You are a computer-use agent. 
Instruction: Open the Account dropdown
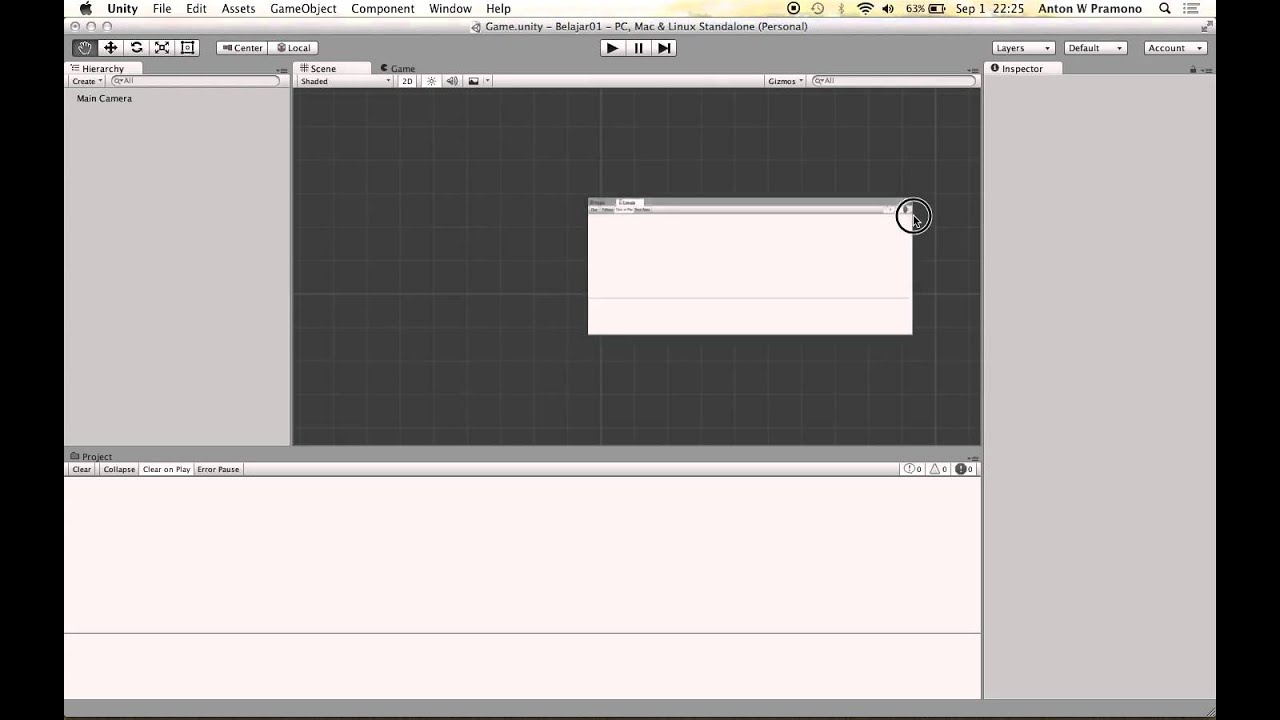click(1176, 48)
